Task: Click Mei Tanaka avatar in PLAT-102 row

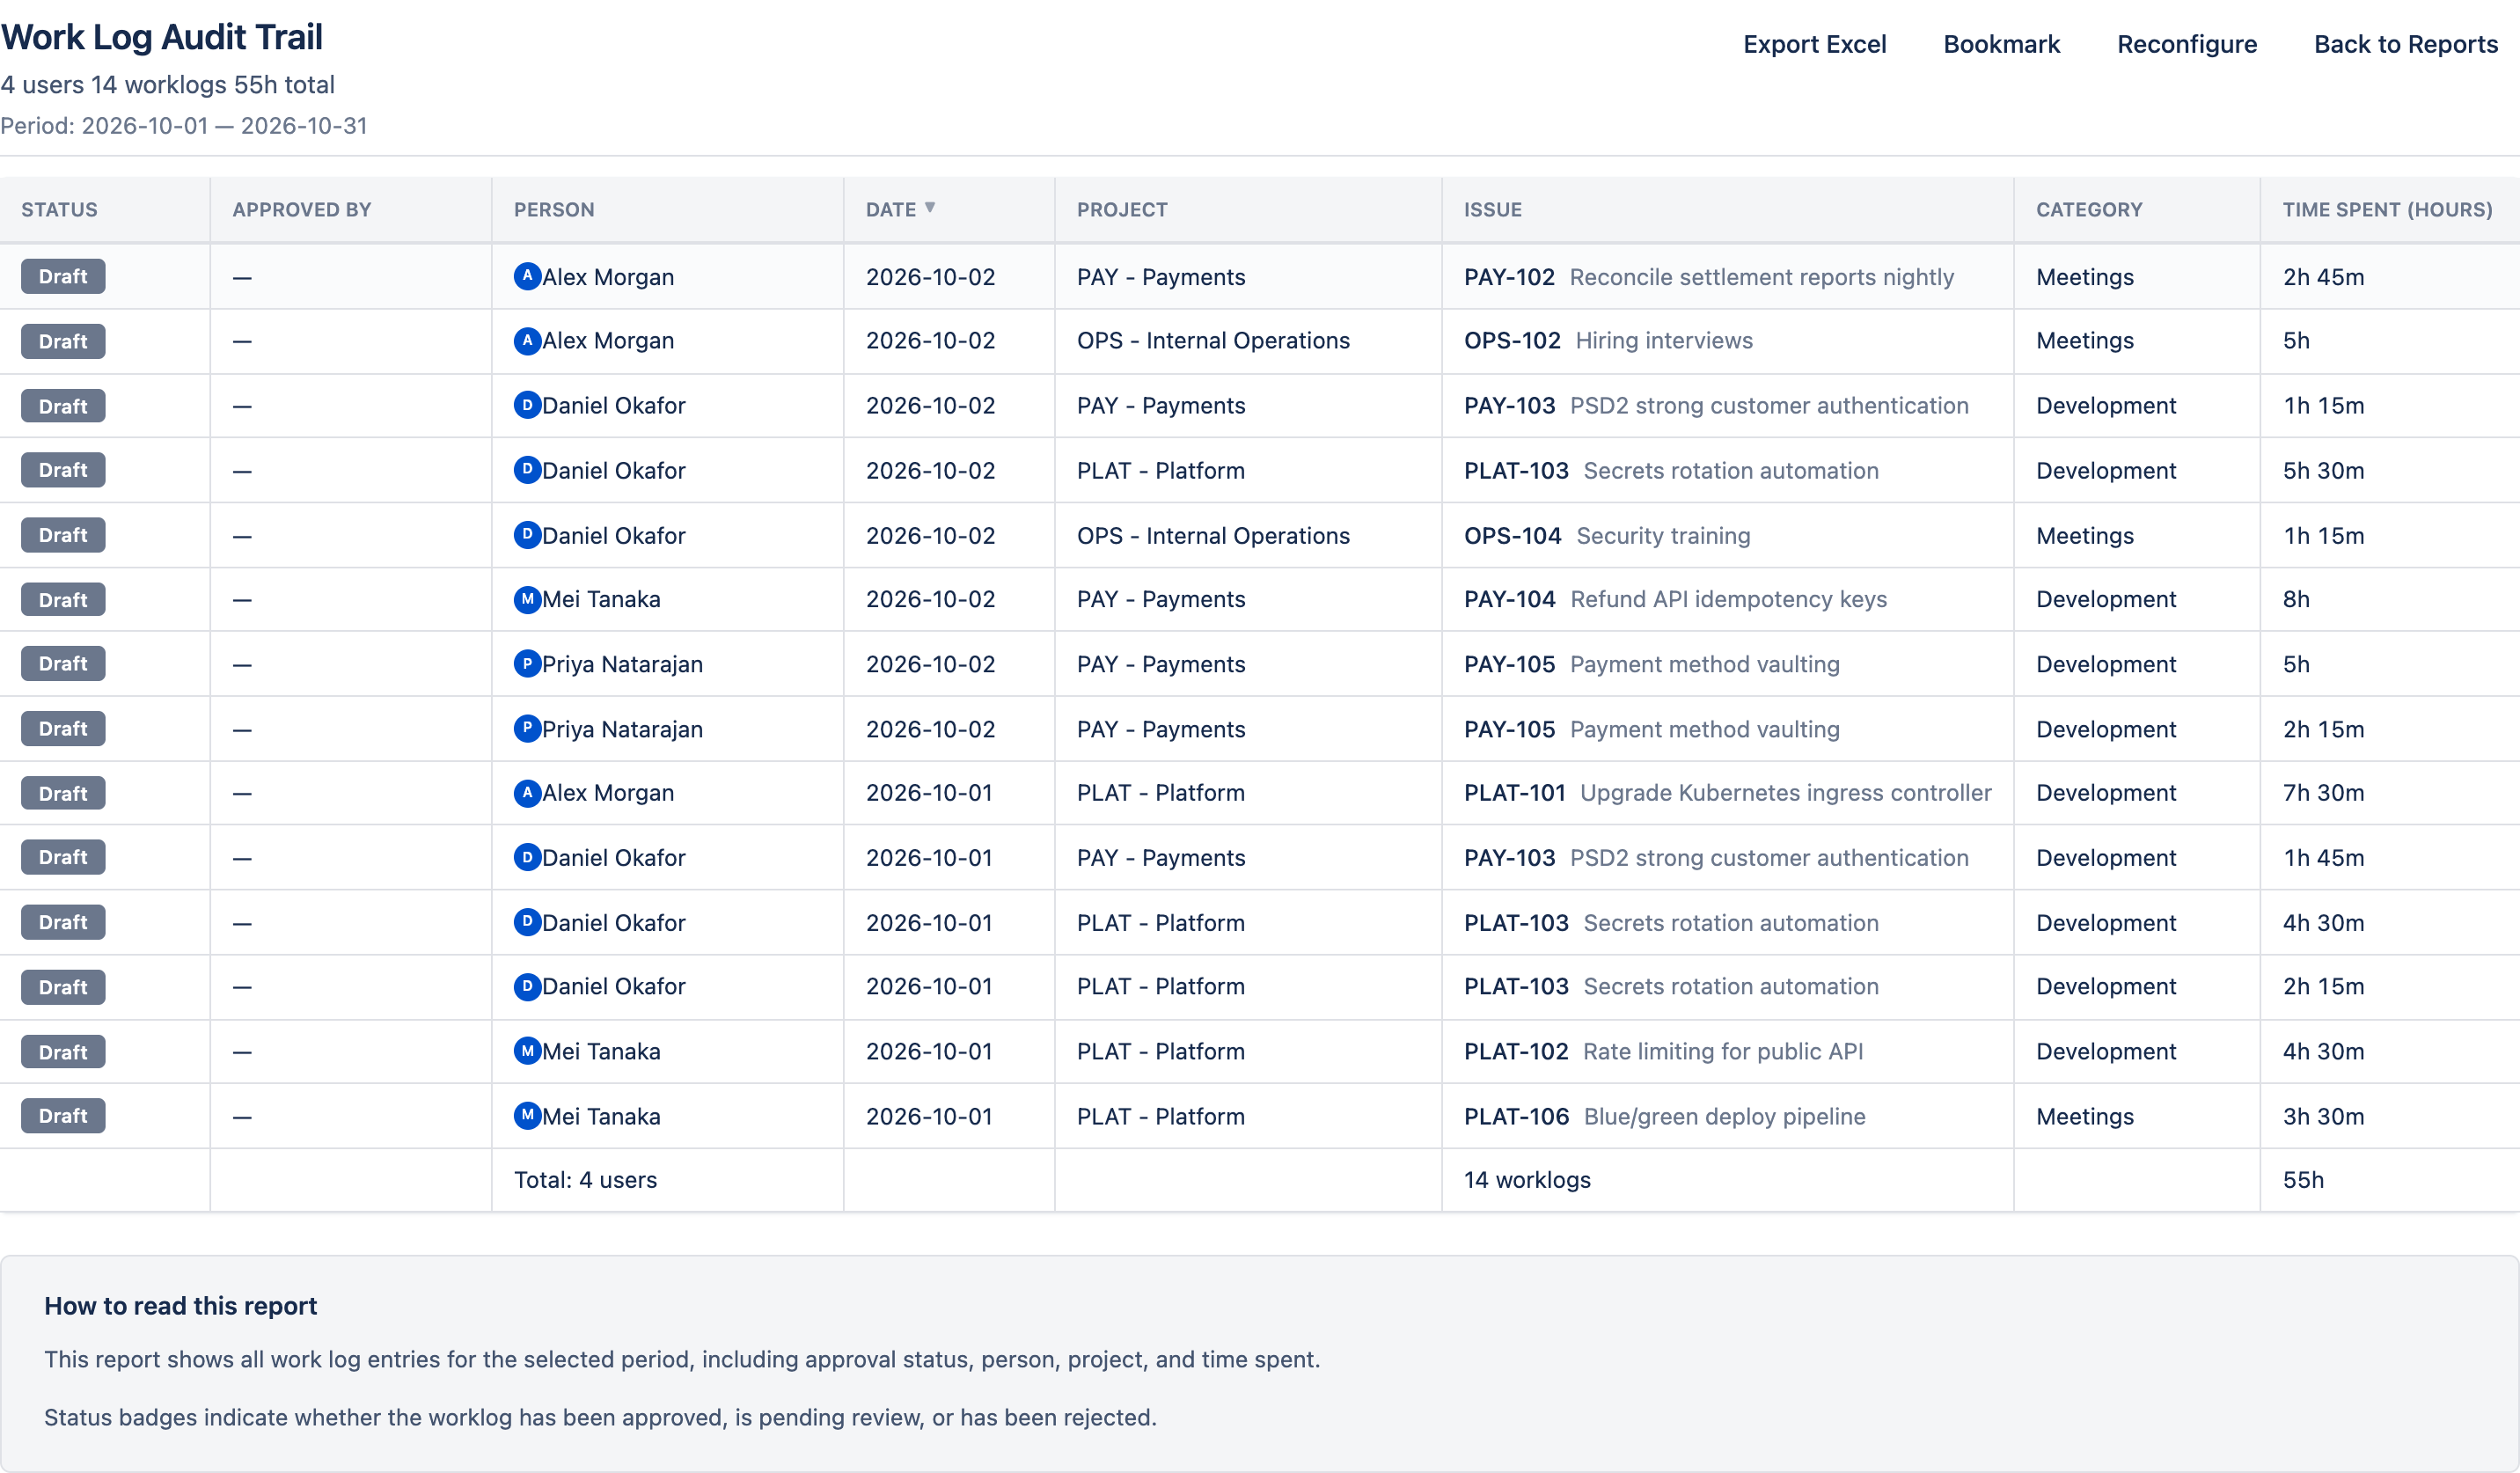Action: pos(527,1051)
